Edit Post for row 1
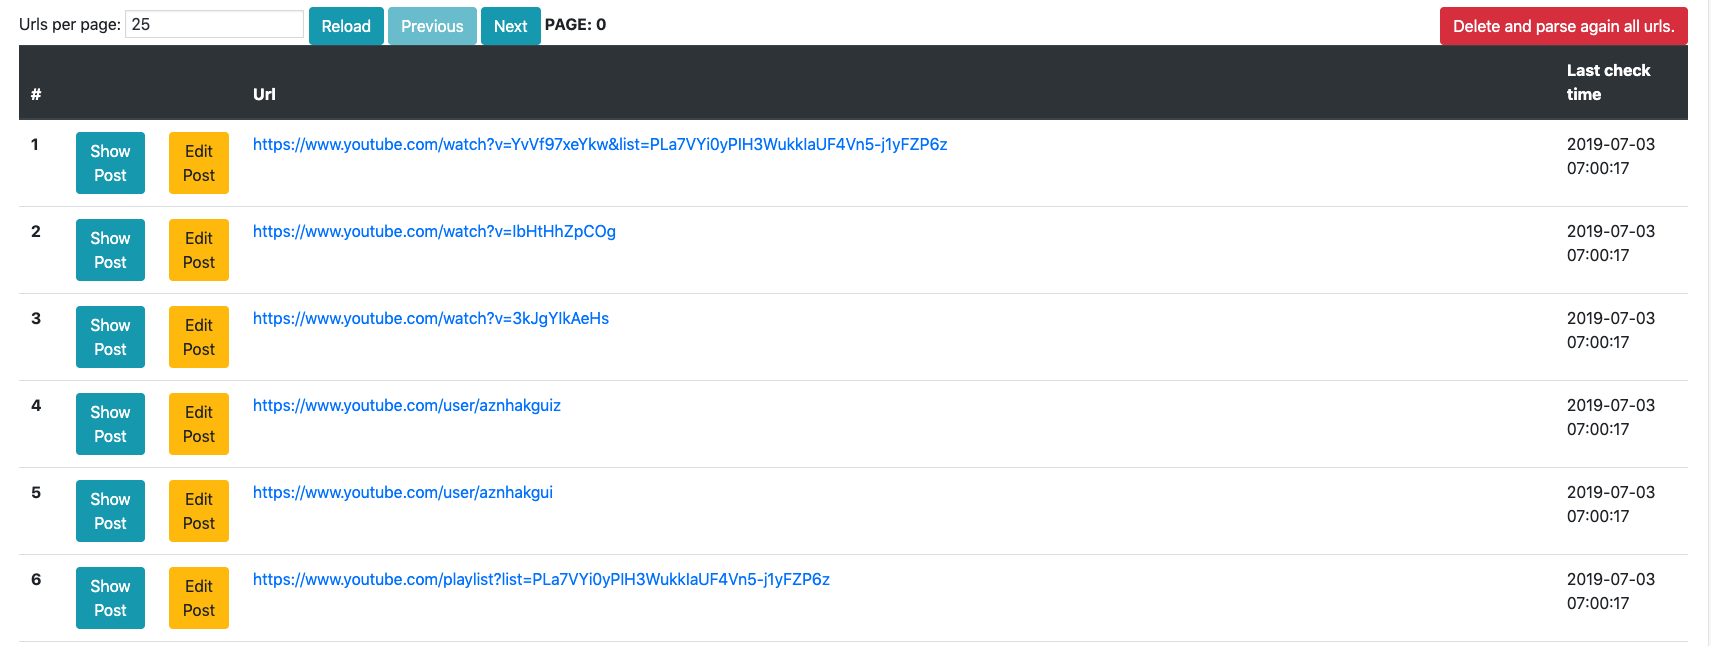The width and height of the screenshot is (1711, 646). coord(198,162)
